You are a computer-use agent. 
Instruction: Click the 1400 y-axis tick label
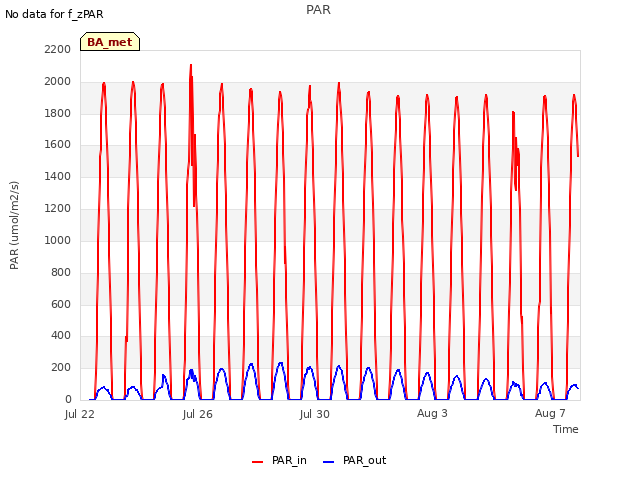pyautogui.click(x=58, y=177)
